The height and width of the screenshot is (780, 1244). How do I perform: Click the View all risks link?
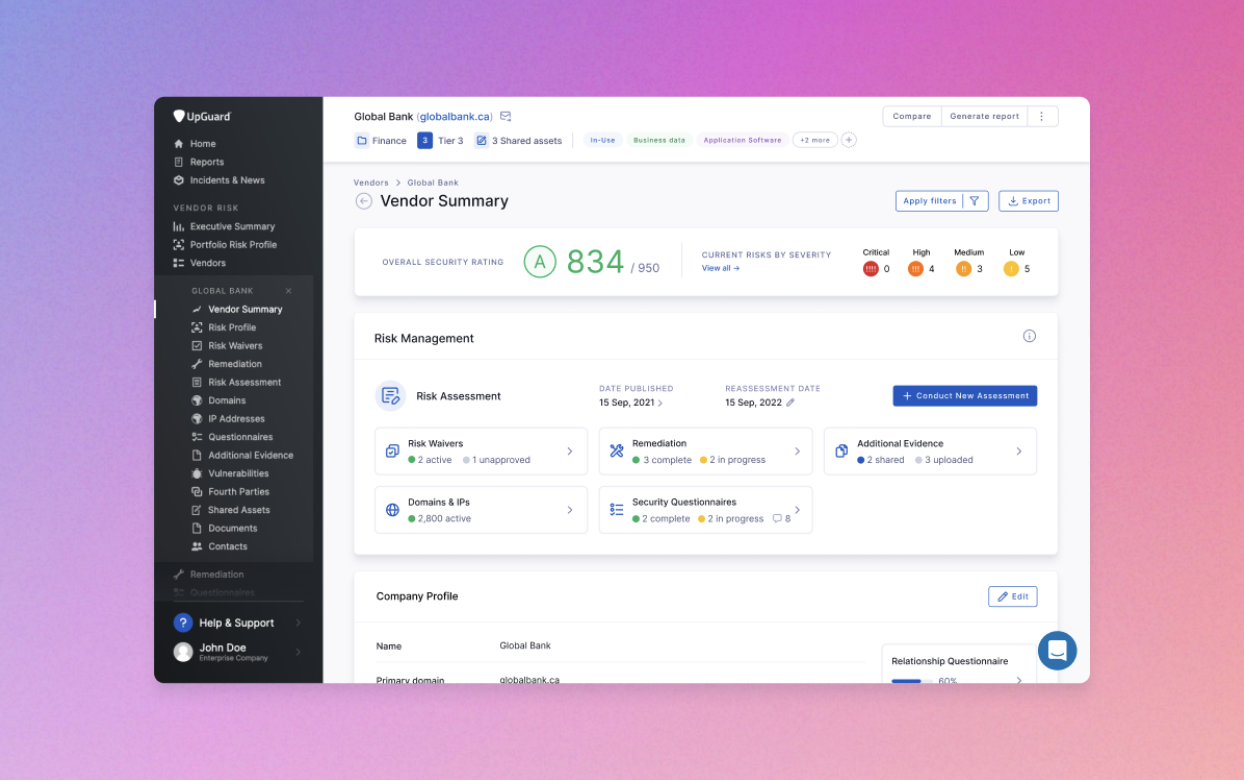[721, 268]
